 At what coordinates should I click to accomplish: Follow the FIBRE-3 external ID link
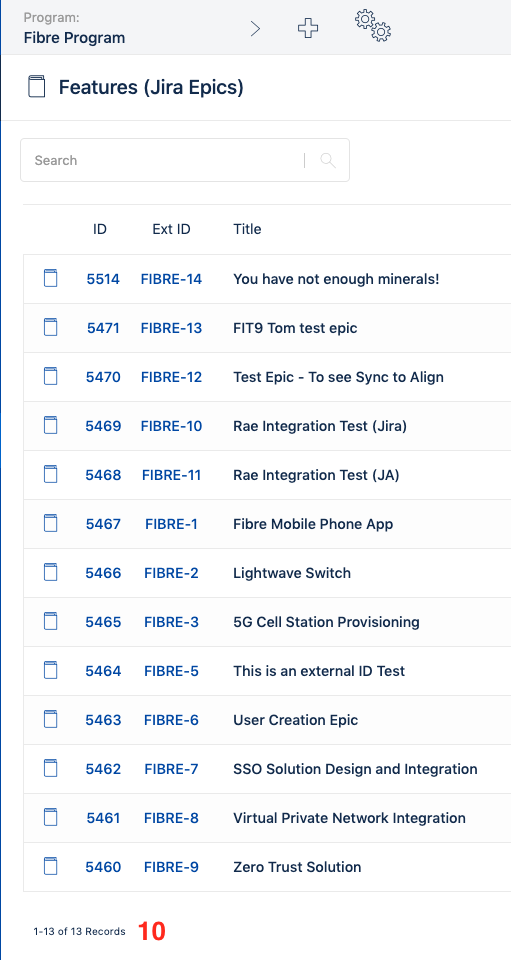(x=171, y=622)
